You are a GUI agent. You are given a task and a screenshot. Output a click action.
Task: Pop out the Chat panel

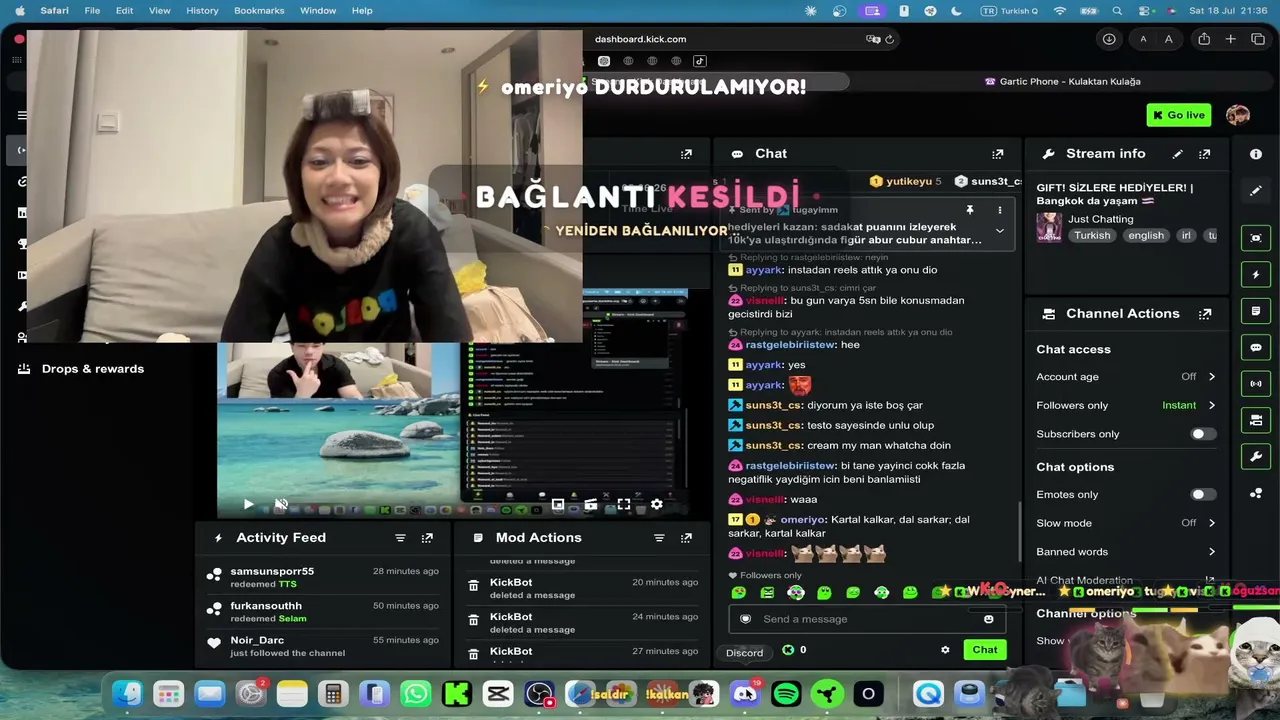pos(997,154)
